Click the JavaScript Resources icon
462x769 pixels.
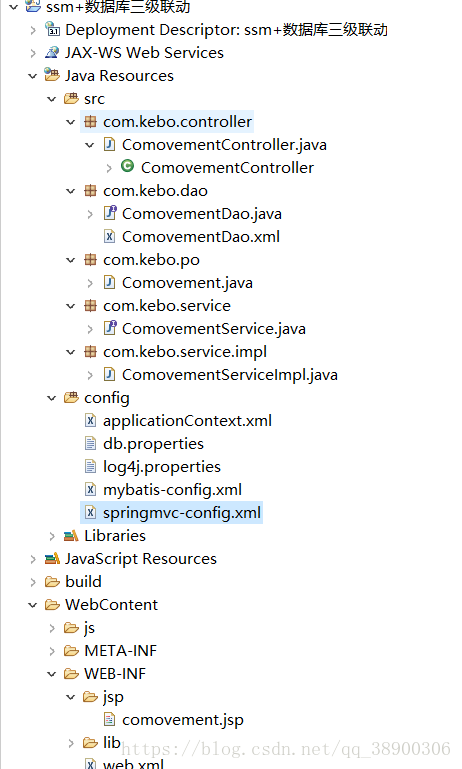point(52,559)
